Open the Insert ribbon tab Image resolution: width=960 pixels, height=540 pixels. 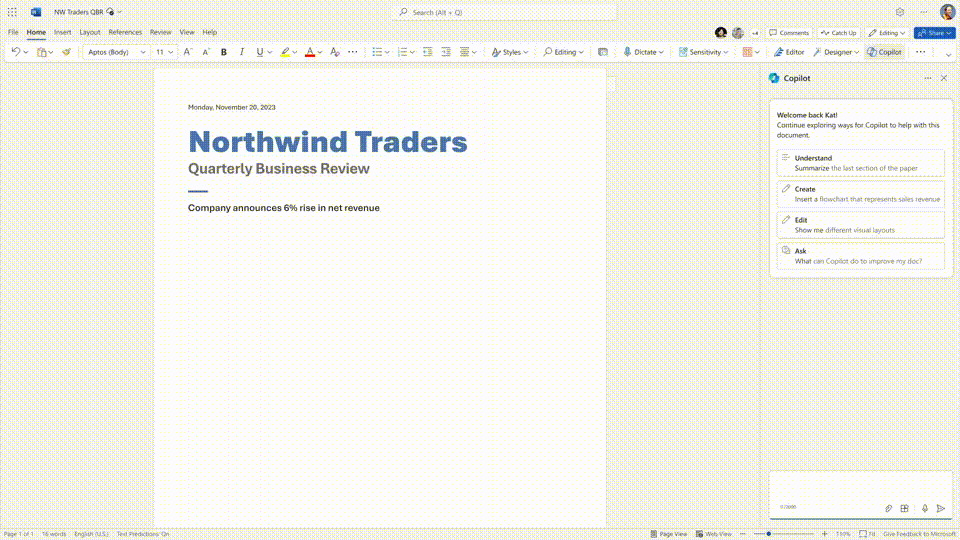62,32
